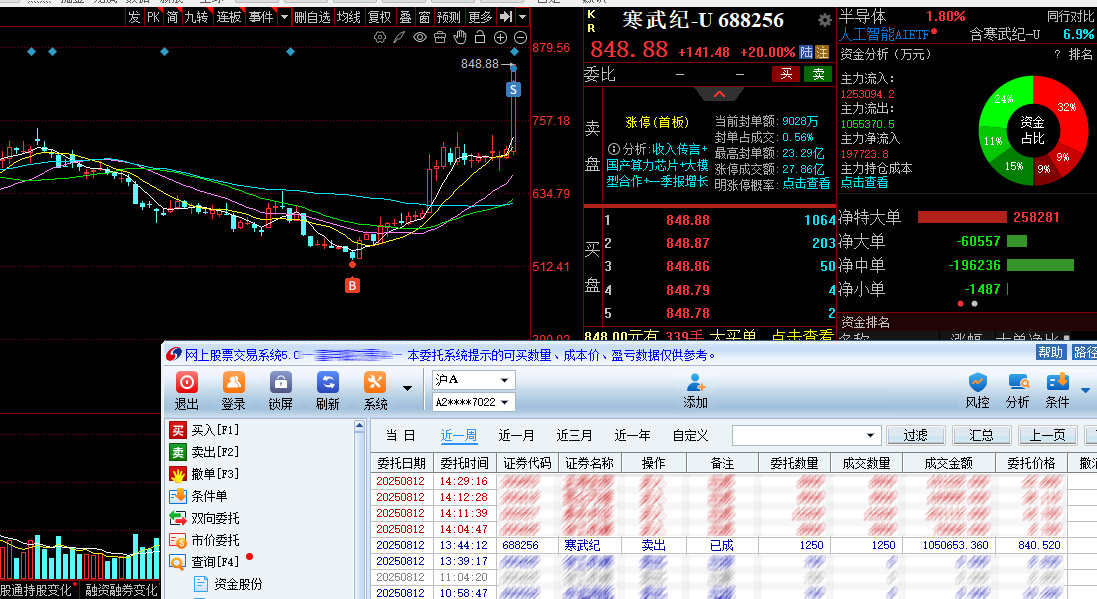The width and height of the screenshot is (1097, 599).
Task: Click the 过滤 filter button
Action: coord(916,435)
